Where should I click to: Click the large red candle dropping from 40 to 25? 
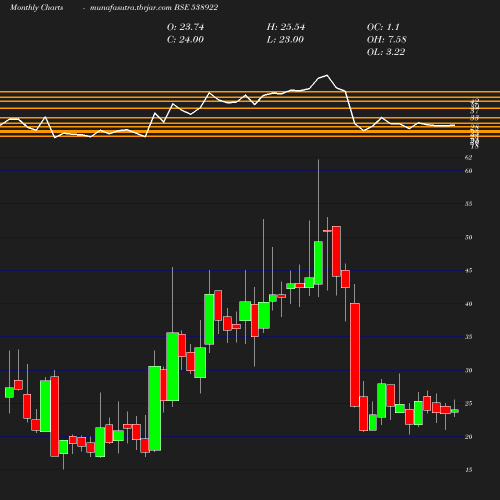pos(355,355)
